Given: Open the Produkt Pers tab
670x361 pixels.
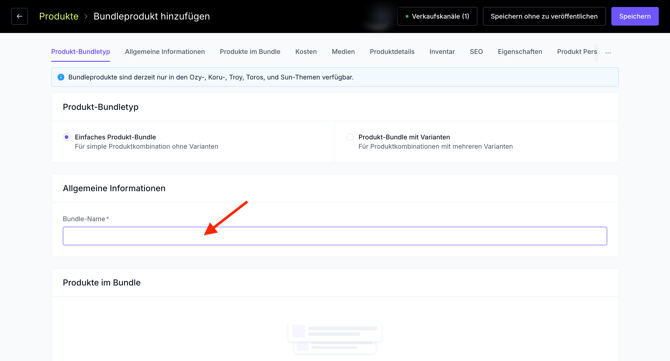Looking at the screenshot, I should point(576,52).
